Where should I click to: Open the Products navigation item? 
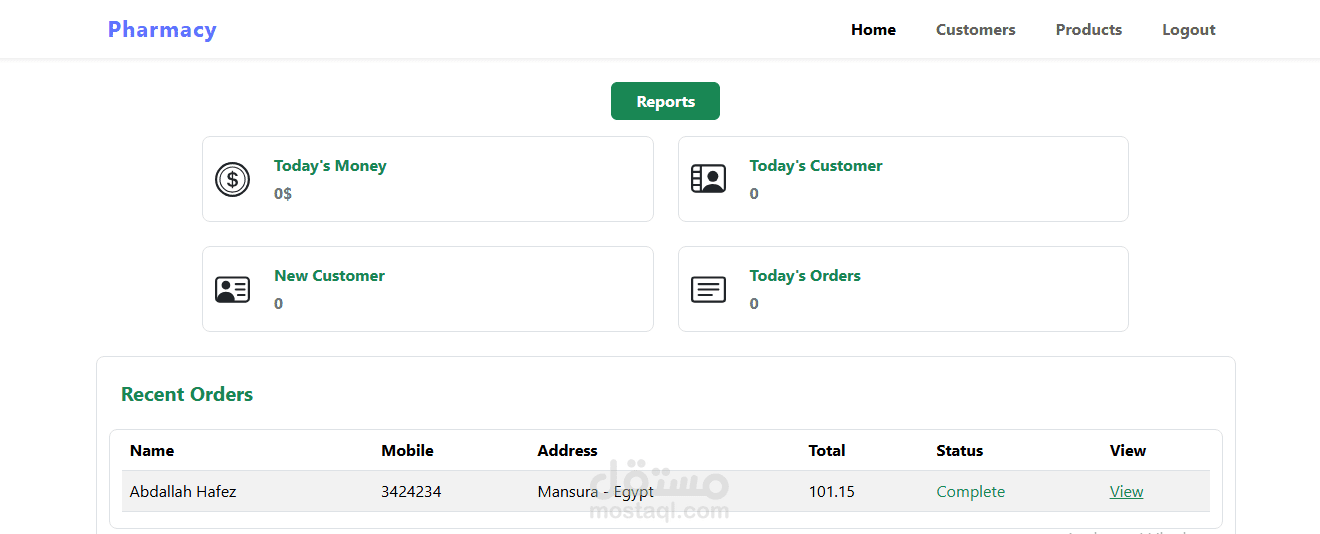[x=1088, y=30]
